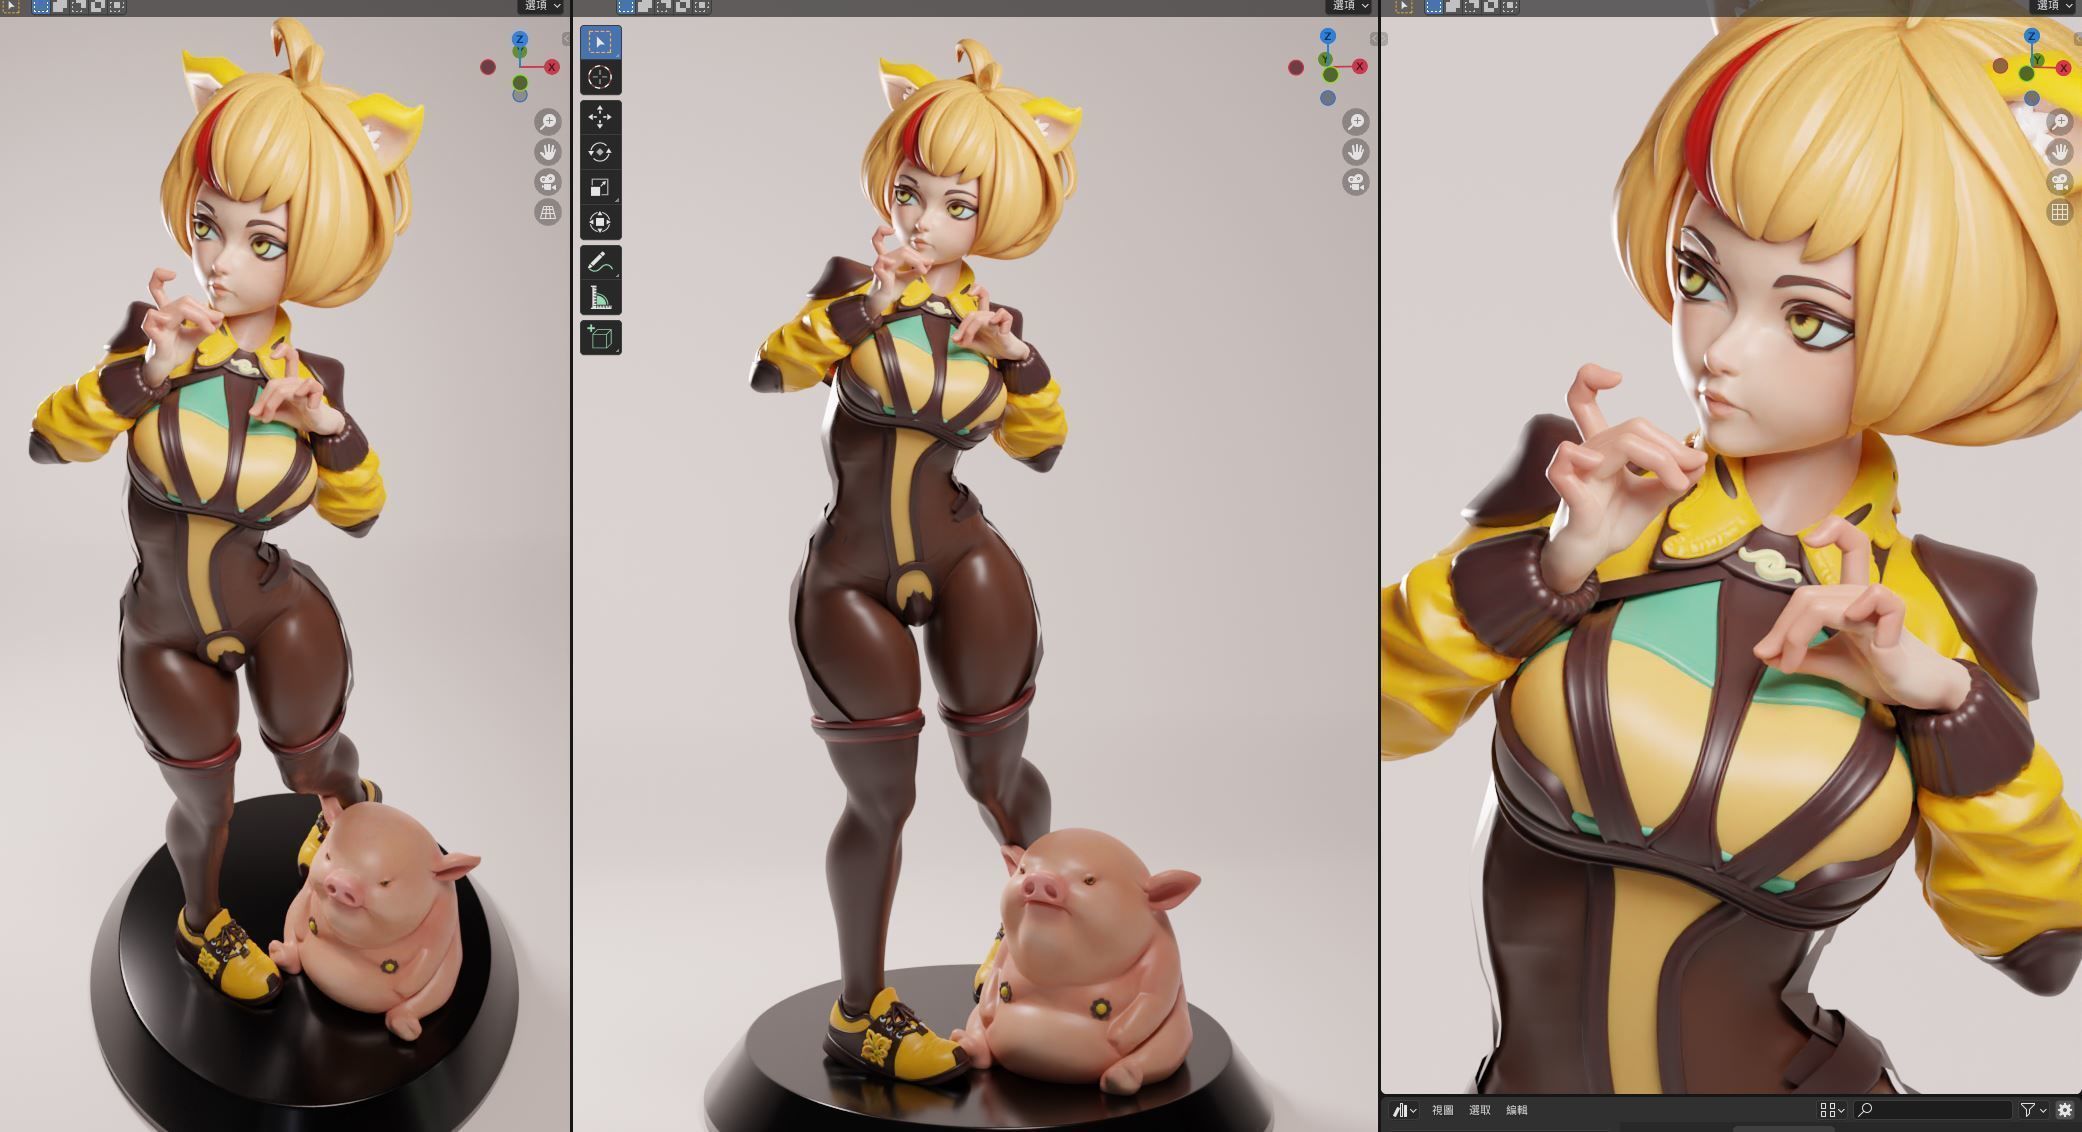Viewport: 2082px width, 1132px height.
Task: Click red X axis on left viewport gizmo
Action: [552, 67]
